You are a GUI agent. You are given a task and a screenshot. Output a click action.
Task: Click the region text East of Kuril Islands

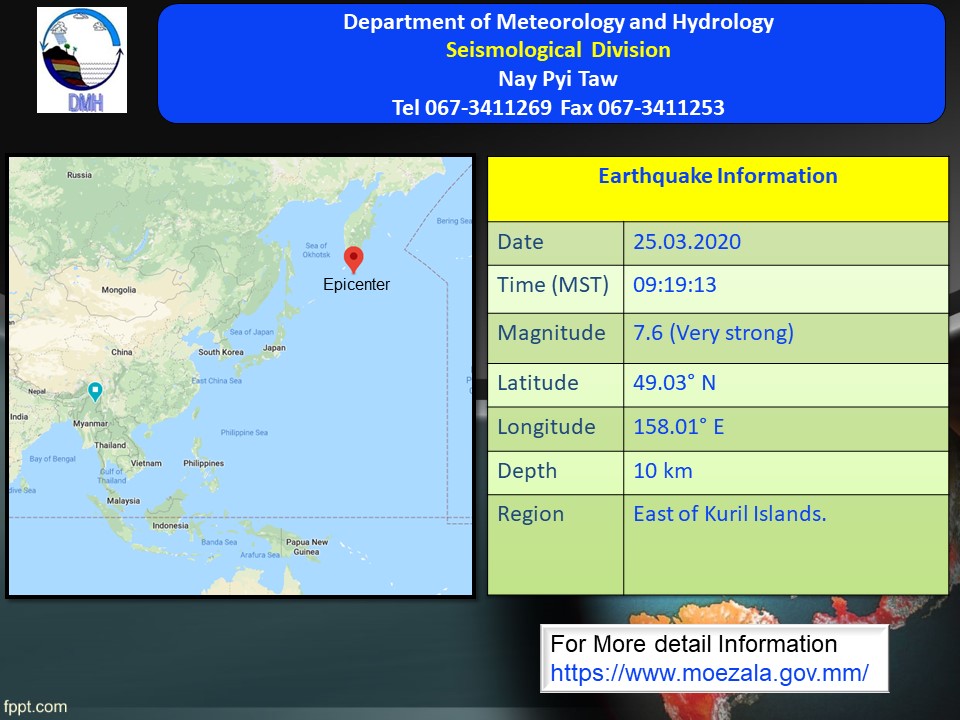click(x=729, y=514)
